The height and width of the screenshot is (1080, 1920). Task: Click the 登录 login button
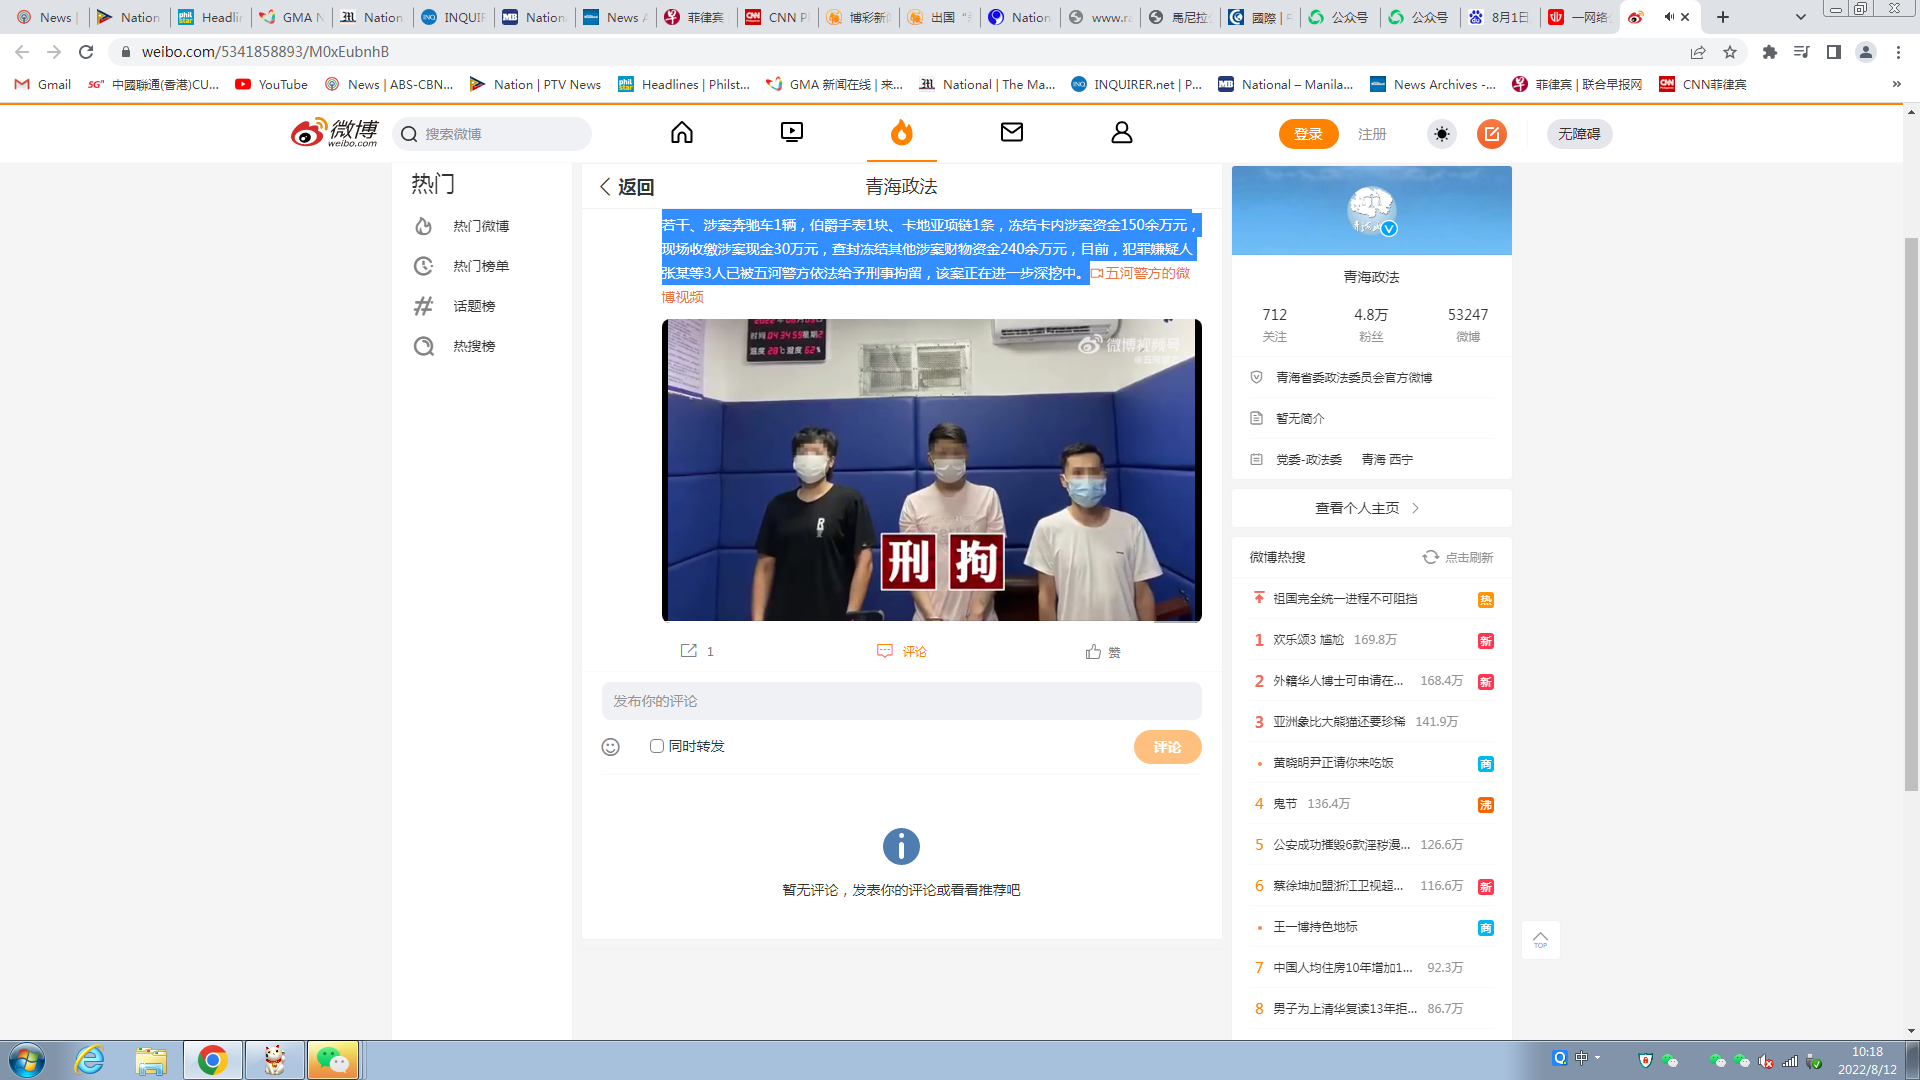[1309, 134]
